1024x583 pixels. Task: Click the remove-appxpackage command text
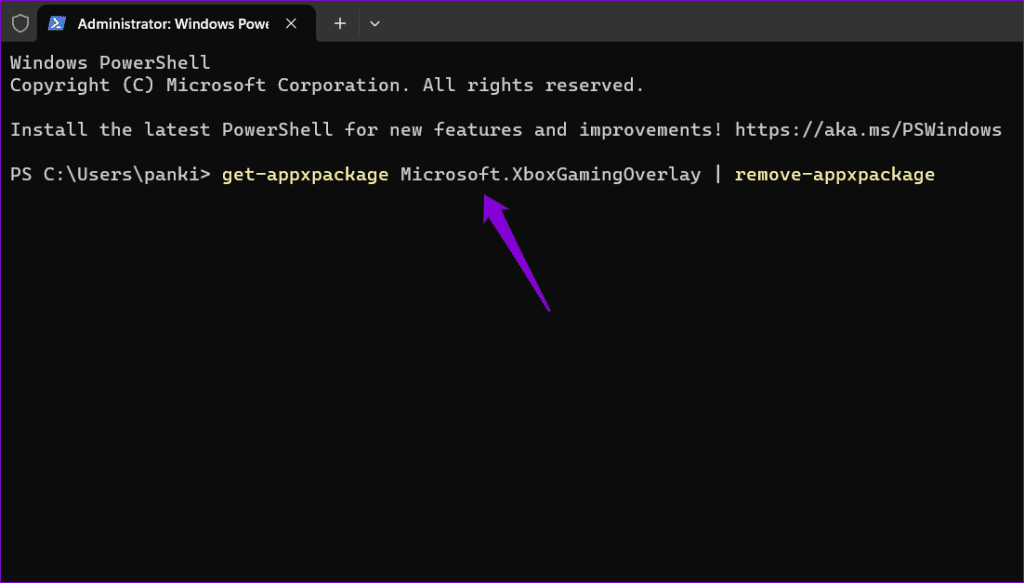[834, 175]
